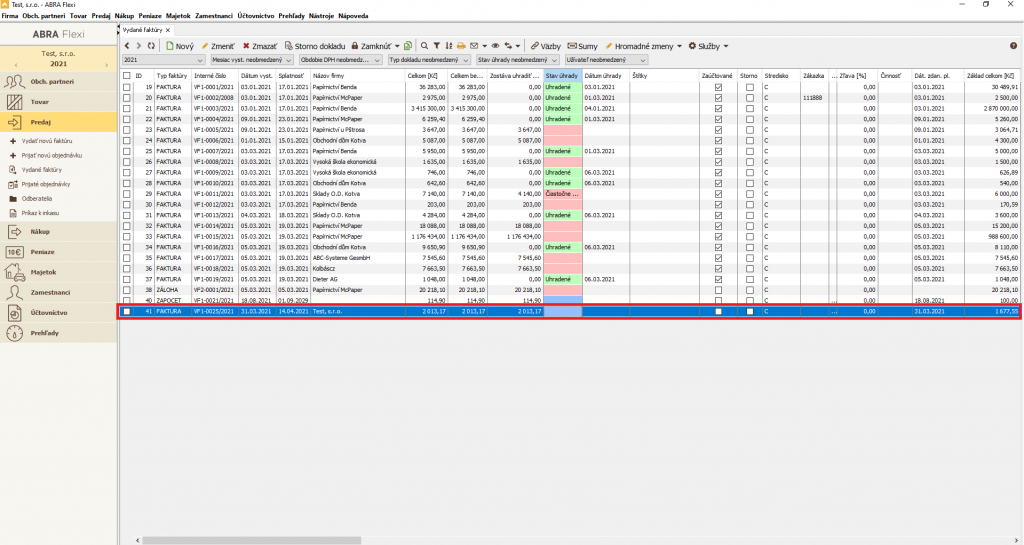Click the green copy document icon
This screenshot has width=1024, height=545.
[x=408, y=46]
